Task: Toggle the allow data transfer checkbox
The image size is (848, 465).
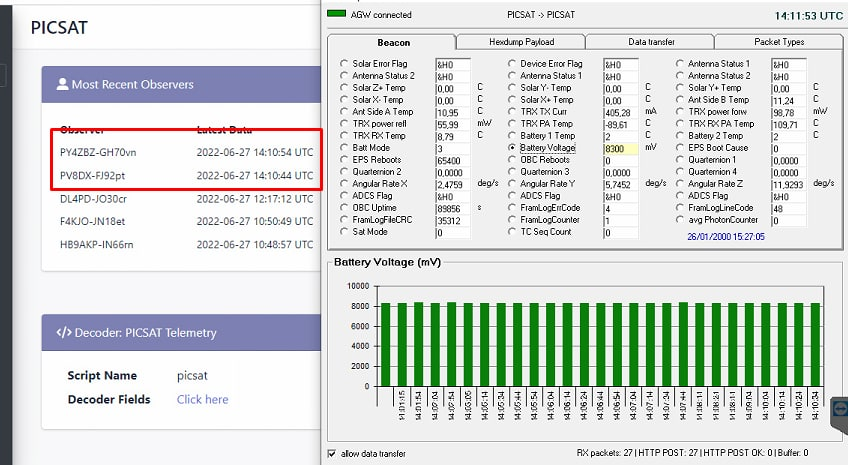Action: coord(332,453)
